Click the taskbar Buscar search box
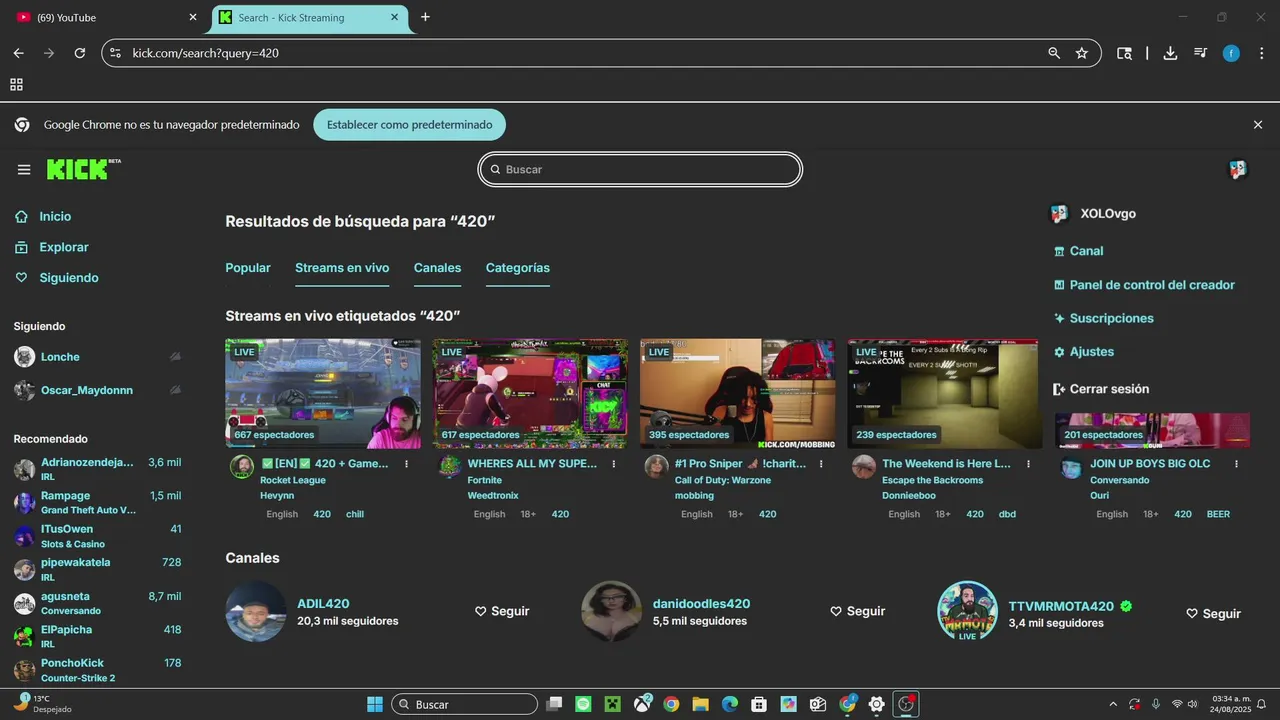The width and height of the screenshot is (1280, 720). [465, 704]
